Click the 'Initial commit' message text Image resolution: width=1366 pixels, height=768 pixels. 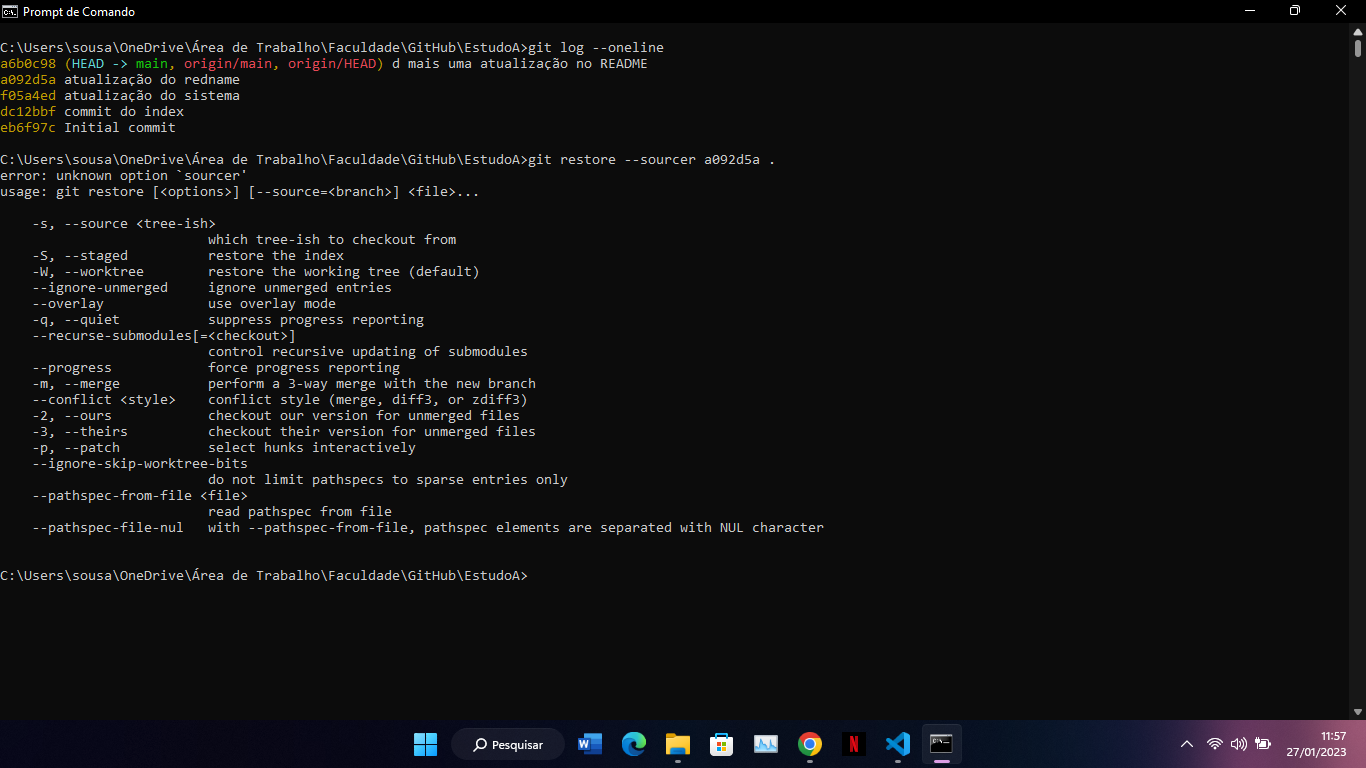tap(120, 128)
